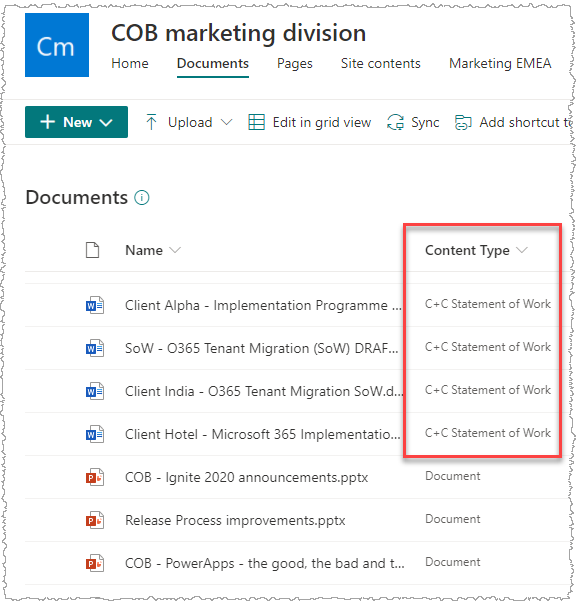The image size is (576, 605).
Task: Click the Name column header text
Action: coord(144,250)
